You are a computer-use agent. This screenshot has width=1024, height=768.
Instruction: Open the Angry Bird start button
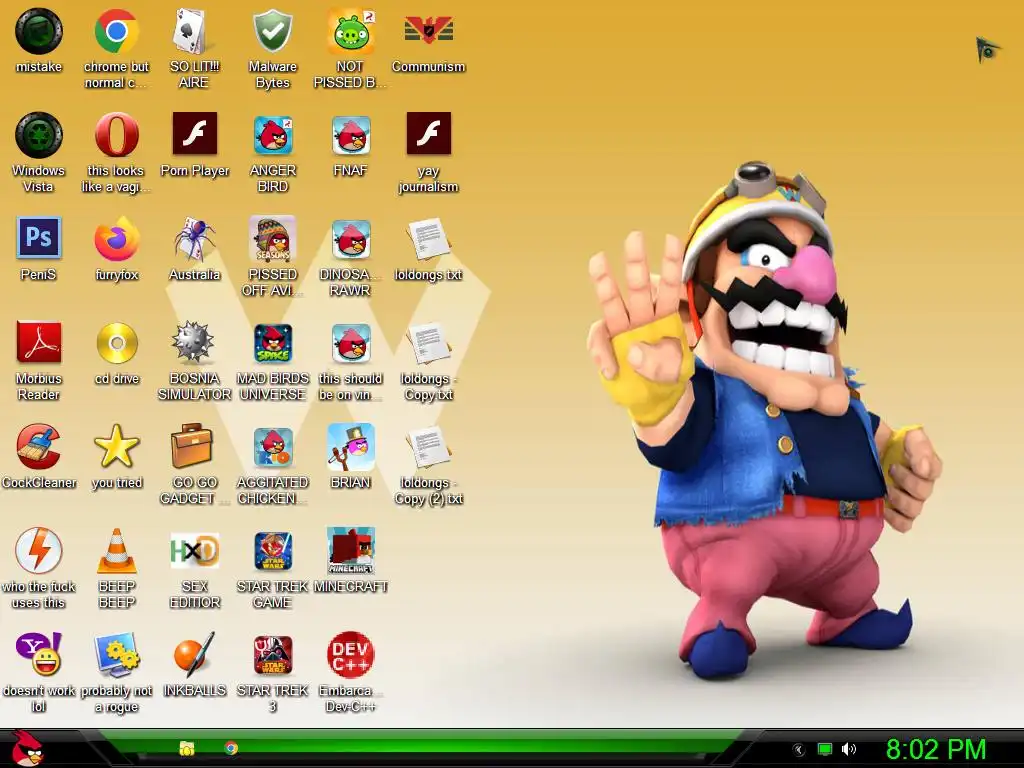[x=27, y=748]
